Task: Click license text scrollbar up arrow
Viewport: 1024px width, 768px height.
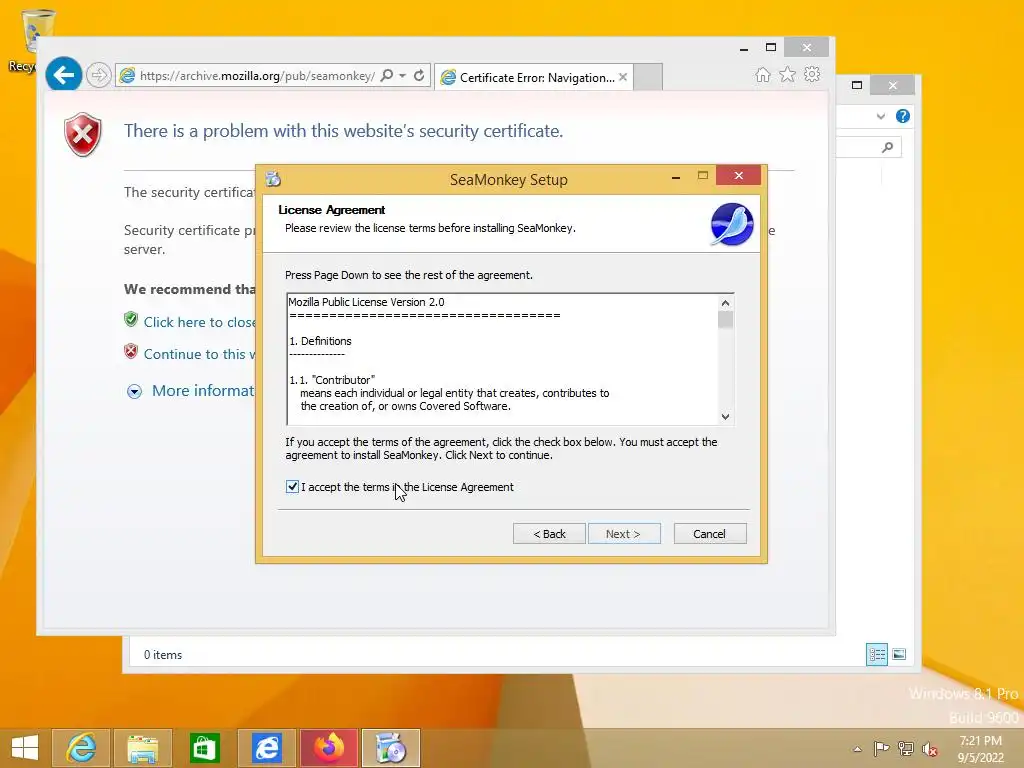Action: pyautogui.click(x=725, y=303)
